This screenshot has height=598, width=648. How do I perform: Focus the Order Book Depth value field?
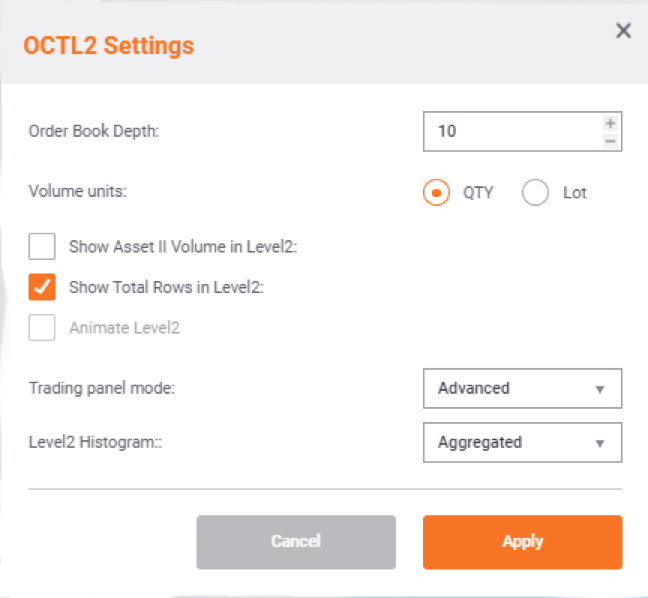click(x=512, y=131)
